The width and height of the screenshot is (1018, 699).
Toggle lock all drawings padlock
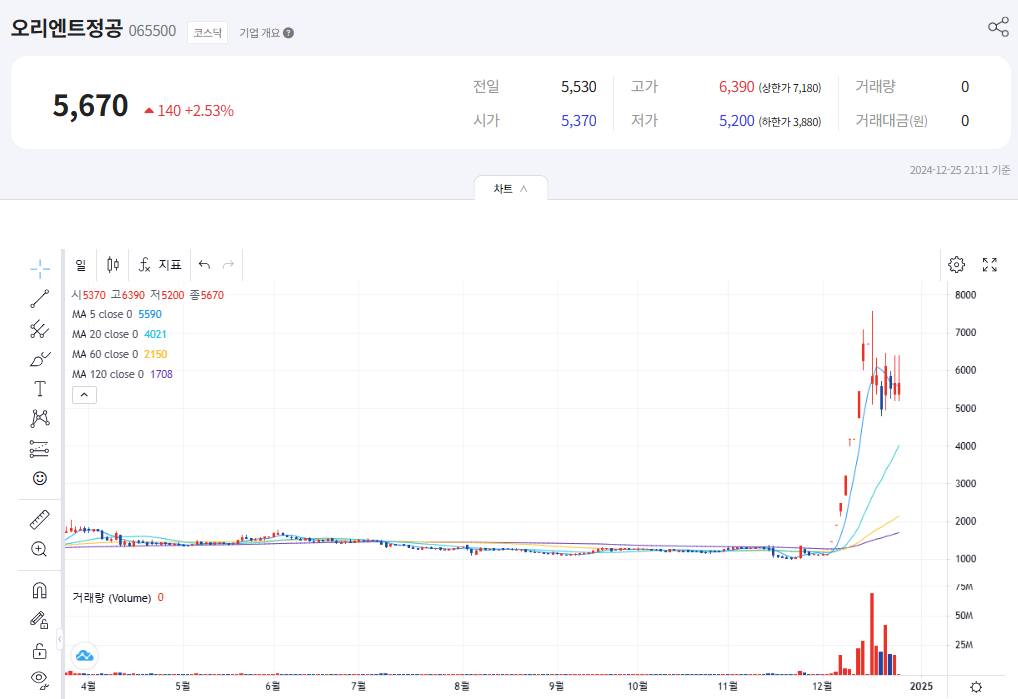(40, 650)
